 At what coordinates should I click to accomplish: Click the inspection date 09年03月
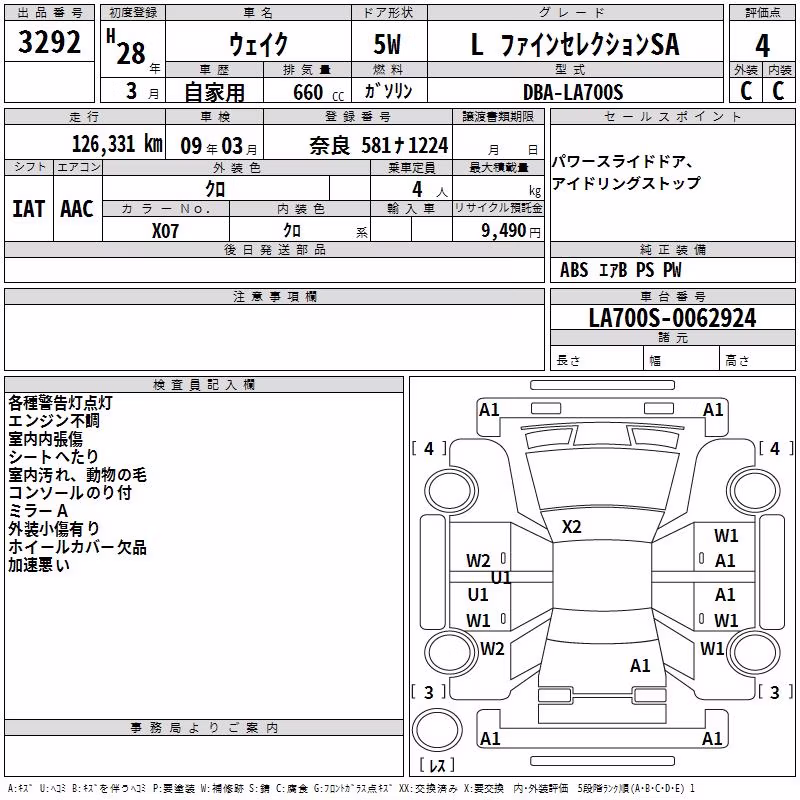click(219, 146)
